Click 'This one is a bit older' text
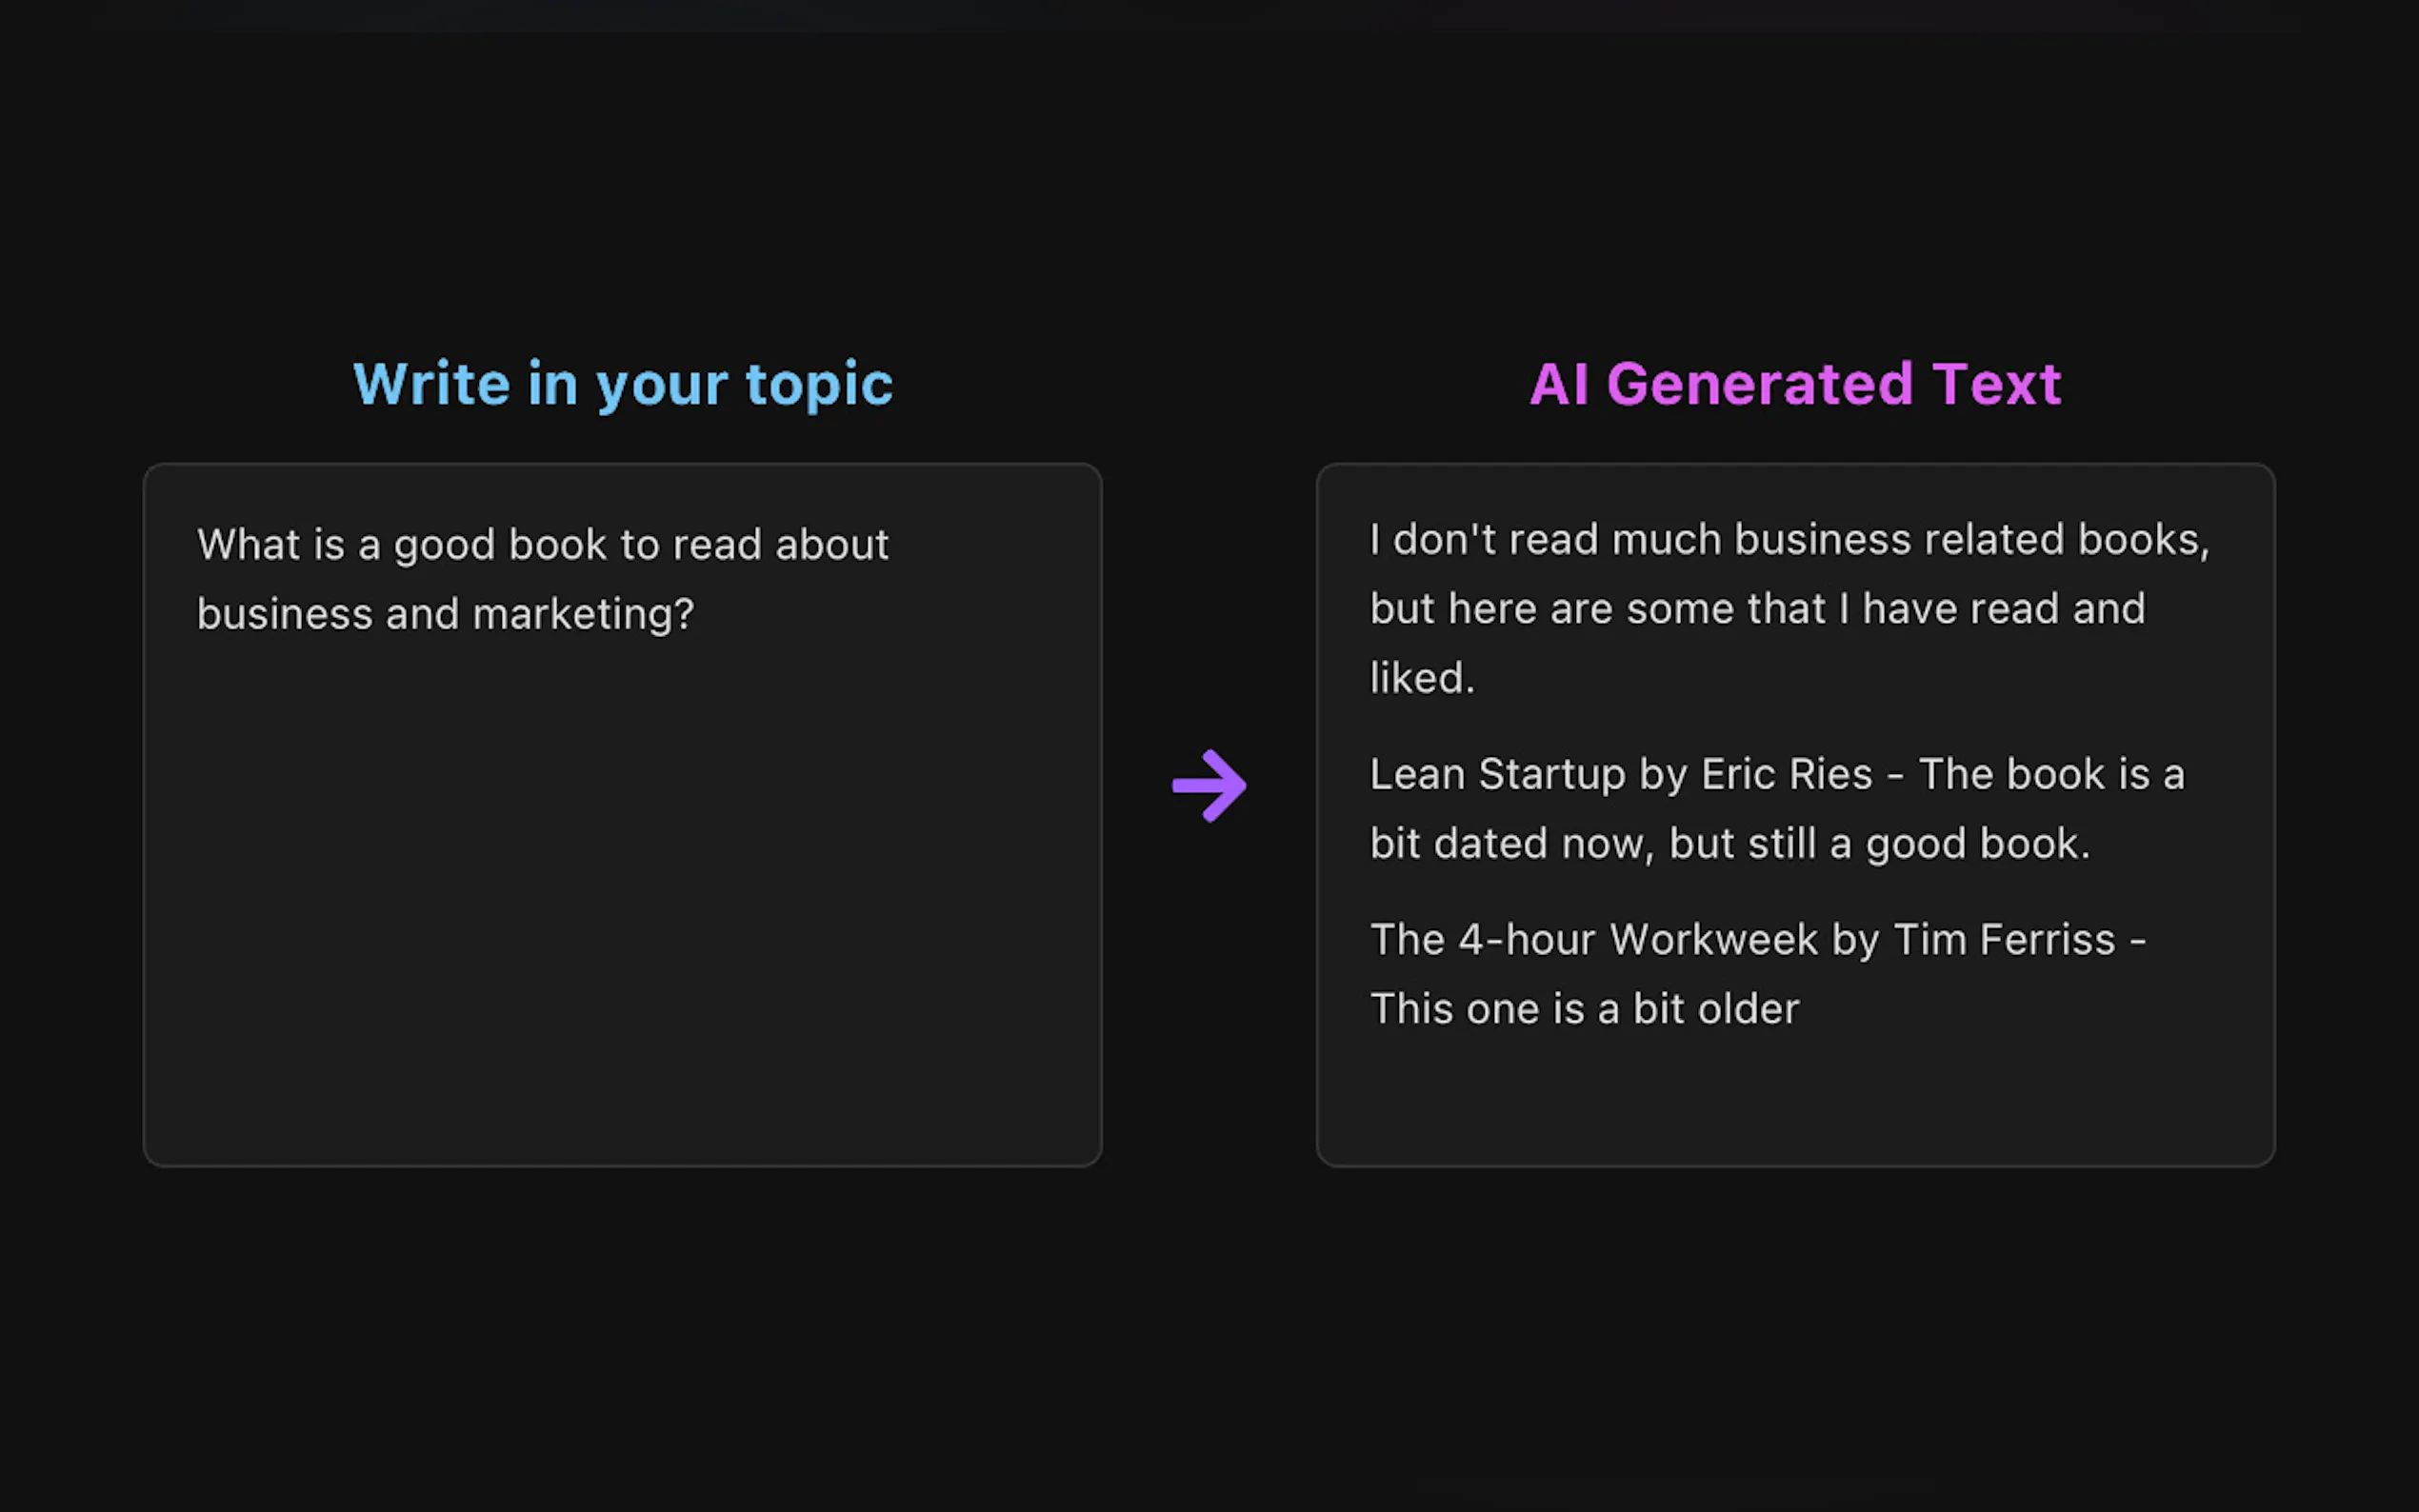This screenshot has width=2419, height=1512. click(x=1584, y=1009)
